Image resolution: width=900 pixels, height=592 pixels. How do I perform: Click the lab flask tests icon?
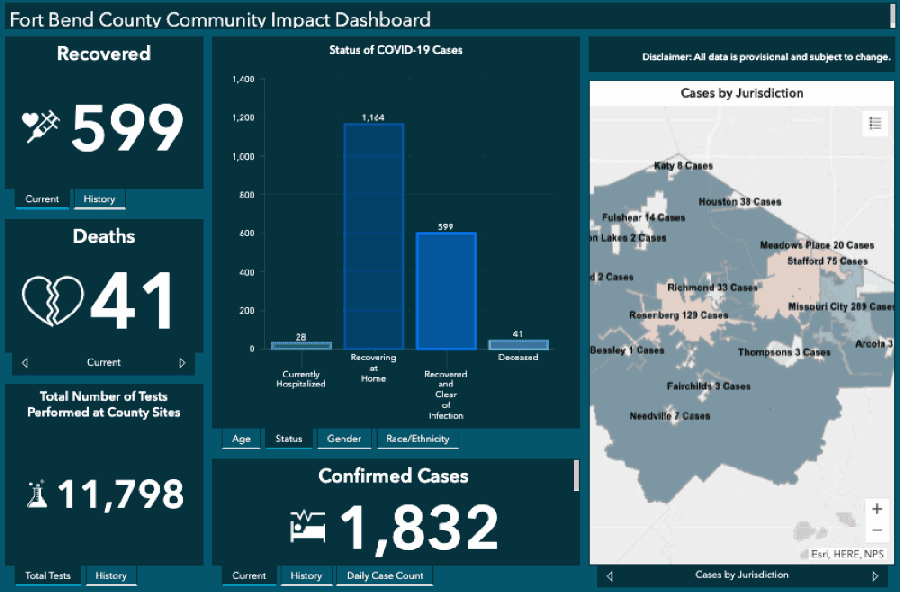(x=37, y=494)
